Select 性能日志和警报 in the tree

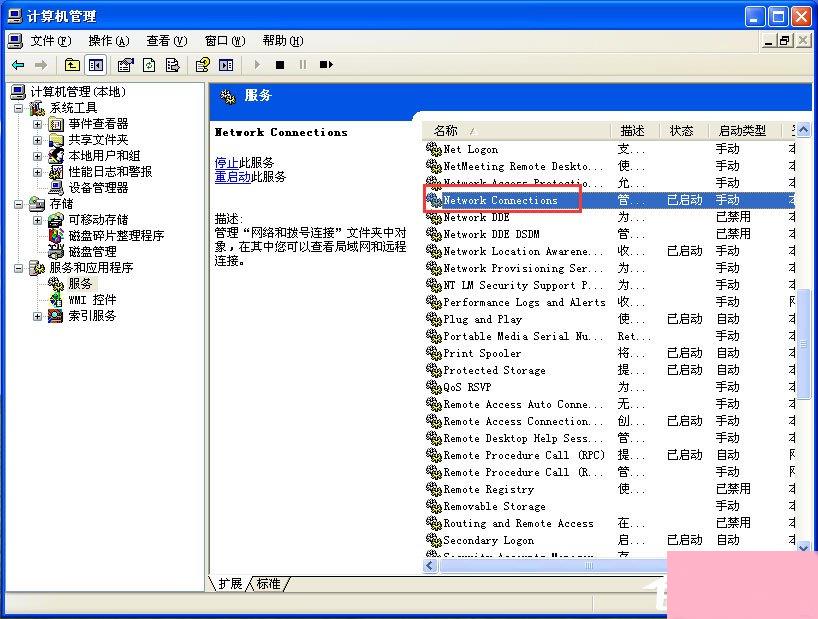[x=110, y=172]
